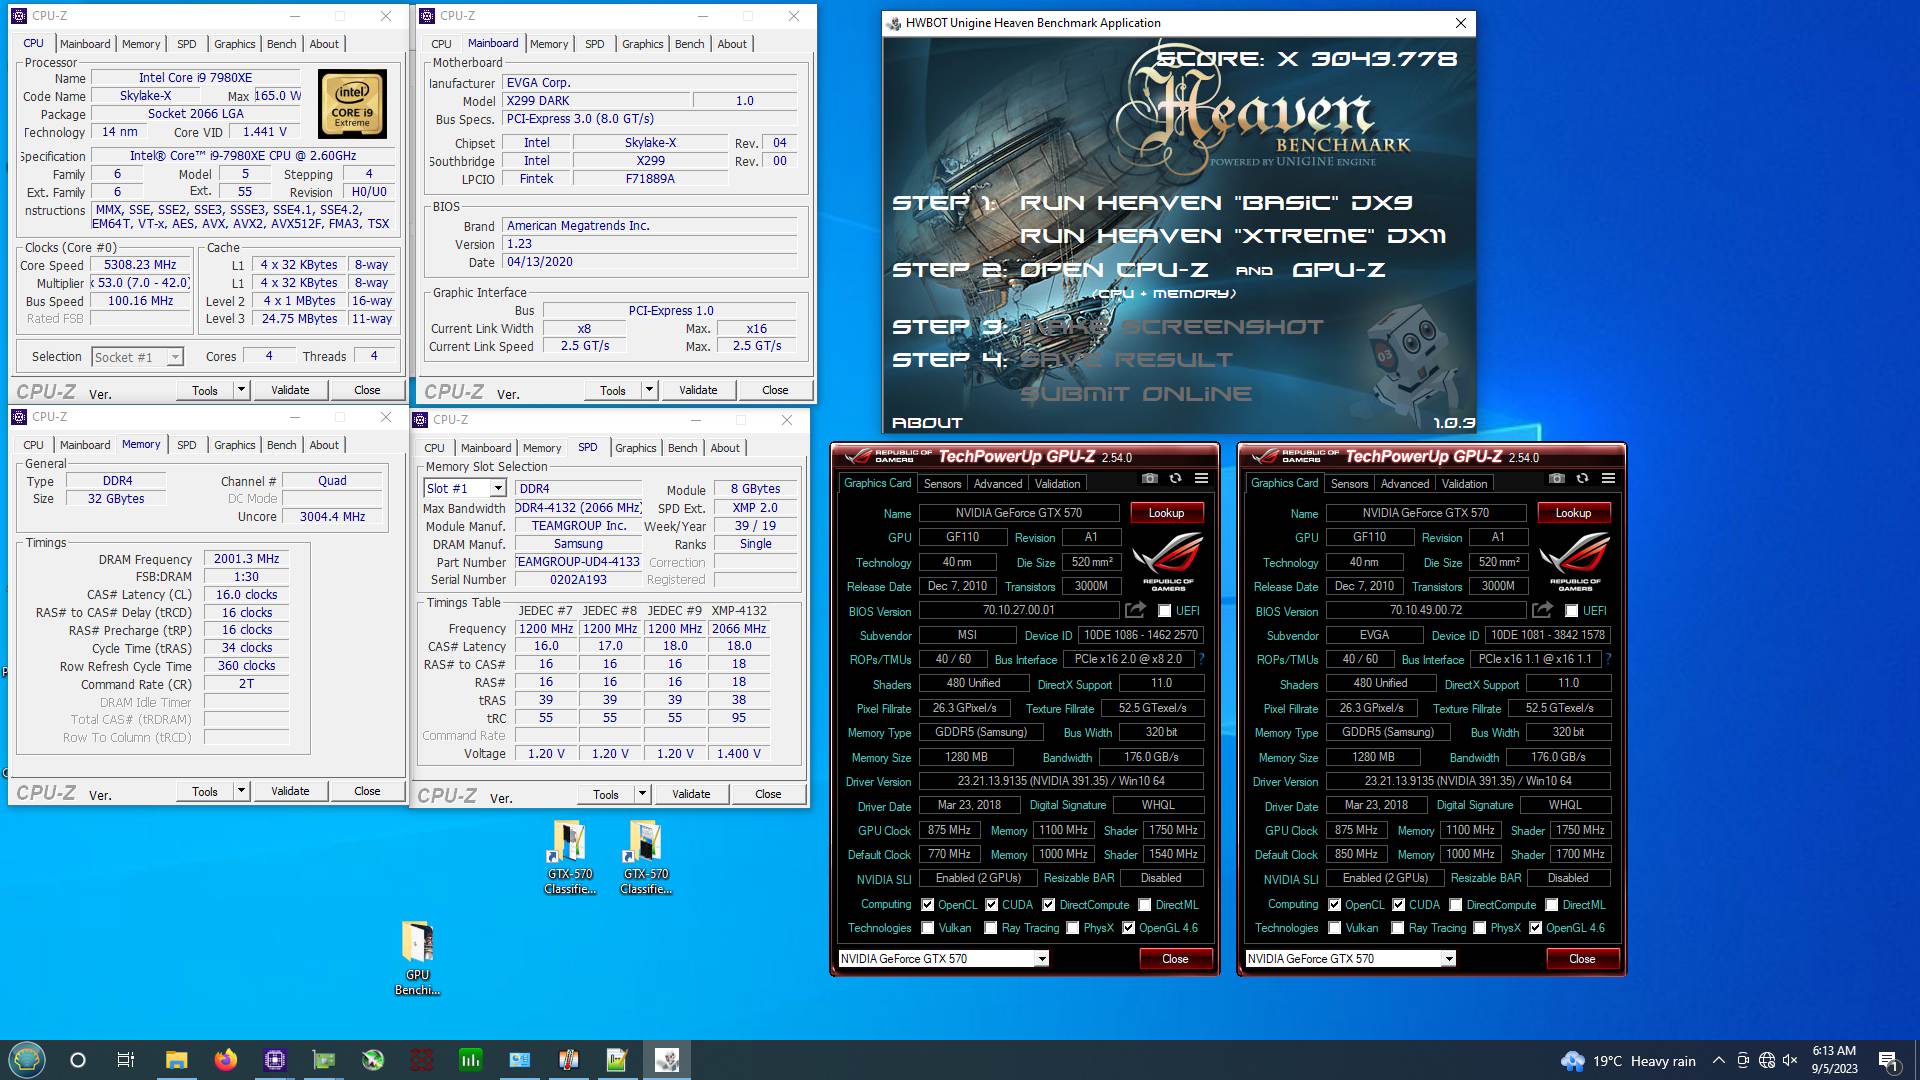
Task: Open Windows Task View
Action: [x=126, y=1060]
